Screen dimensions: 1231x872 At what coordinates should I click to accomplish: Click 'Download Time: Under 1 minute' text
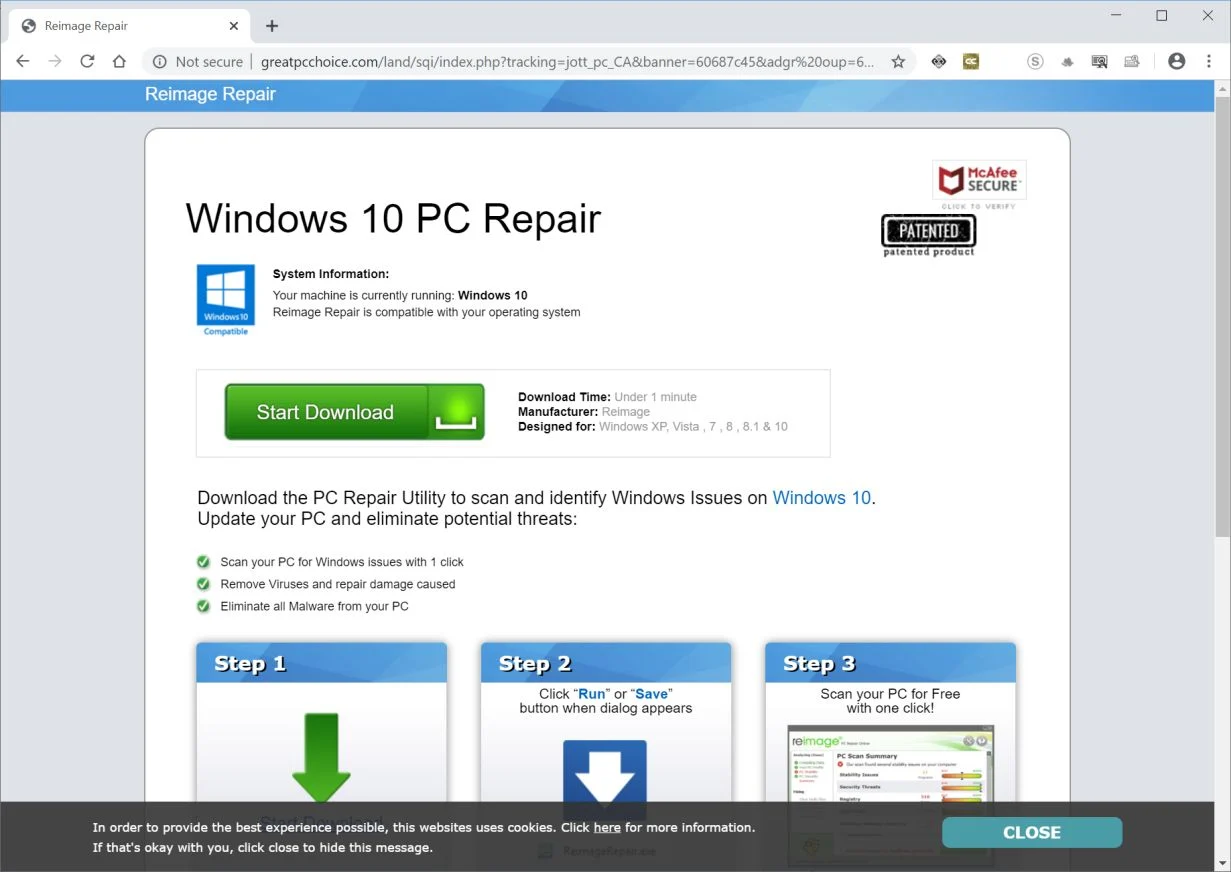click(x=607, y=397)
